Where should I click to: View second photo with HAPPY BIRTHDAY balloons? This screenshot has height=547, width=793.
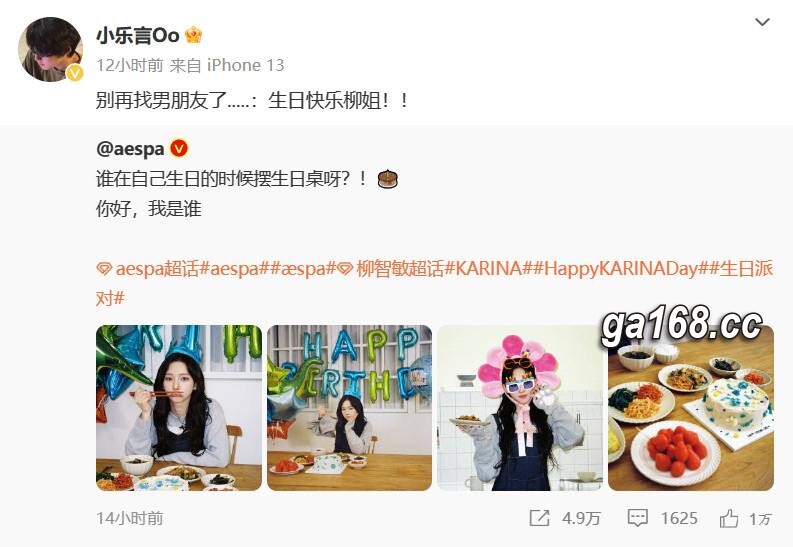click(349, 408)
